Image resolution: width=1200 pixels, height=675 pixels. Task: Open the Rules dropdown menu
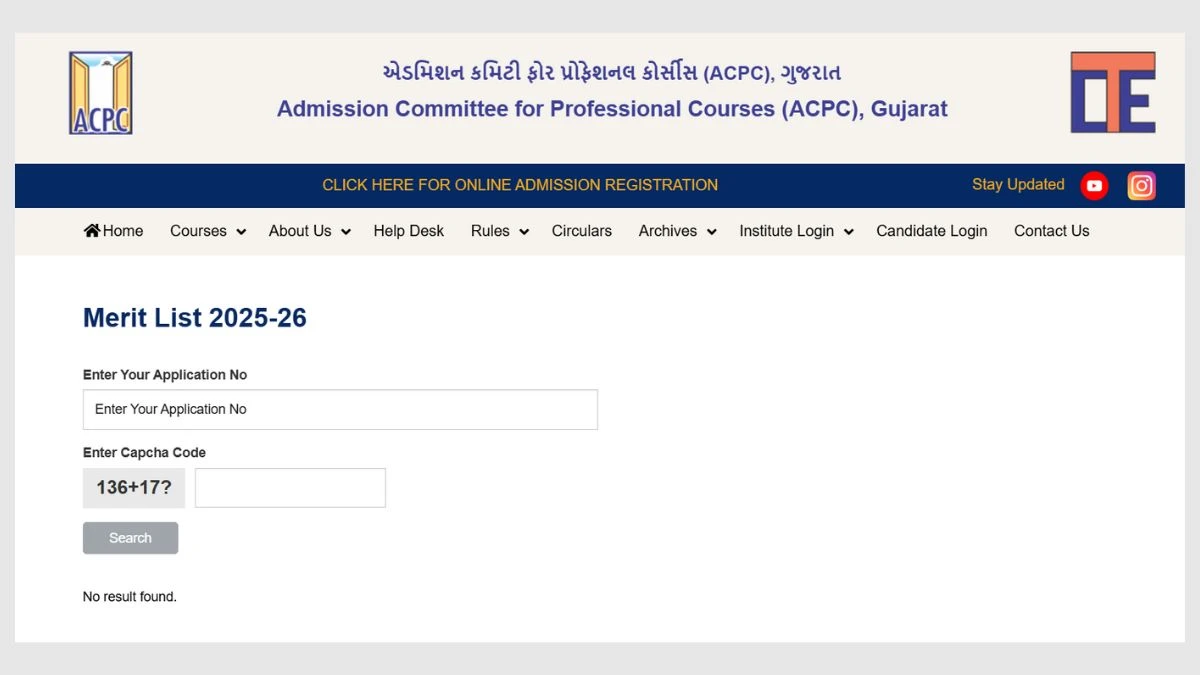(500, 231)
